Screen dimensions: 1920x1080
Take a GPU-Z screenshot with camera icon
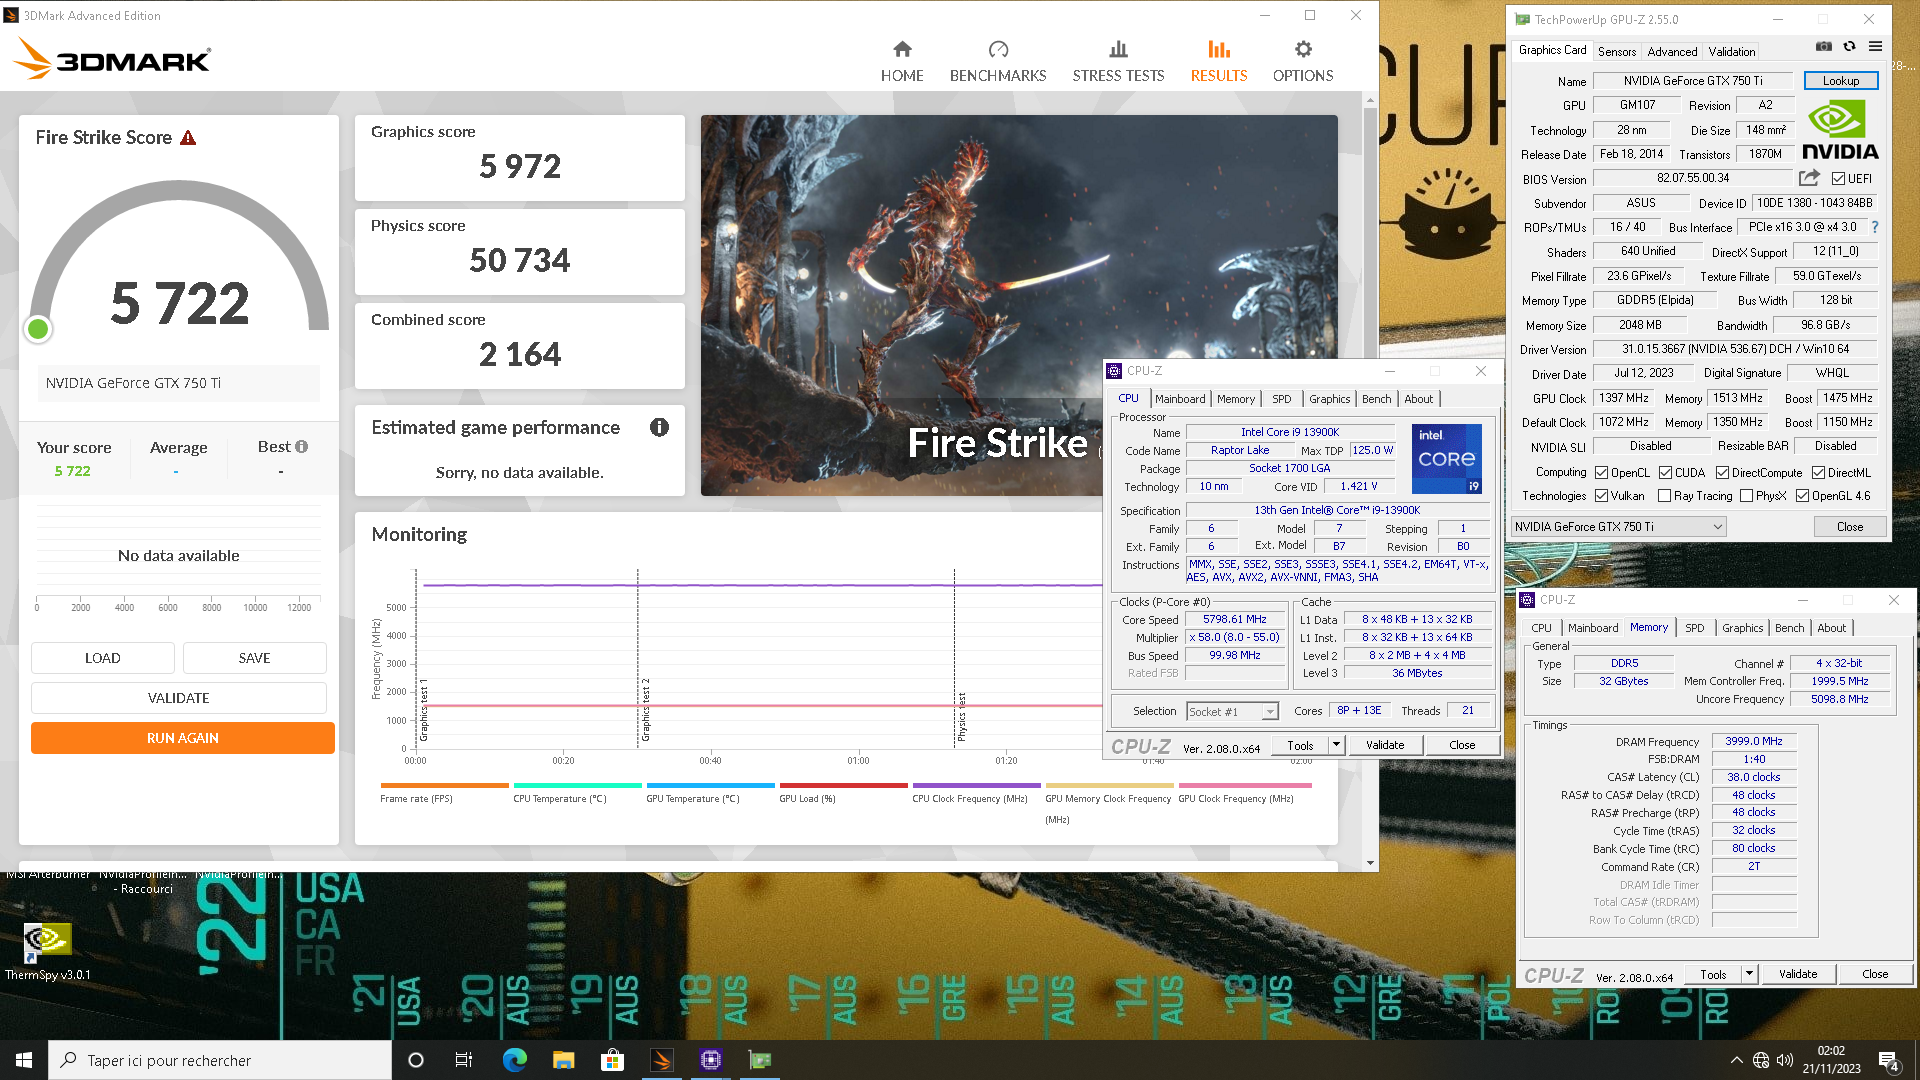click(1824, 46)
